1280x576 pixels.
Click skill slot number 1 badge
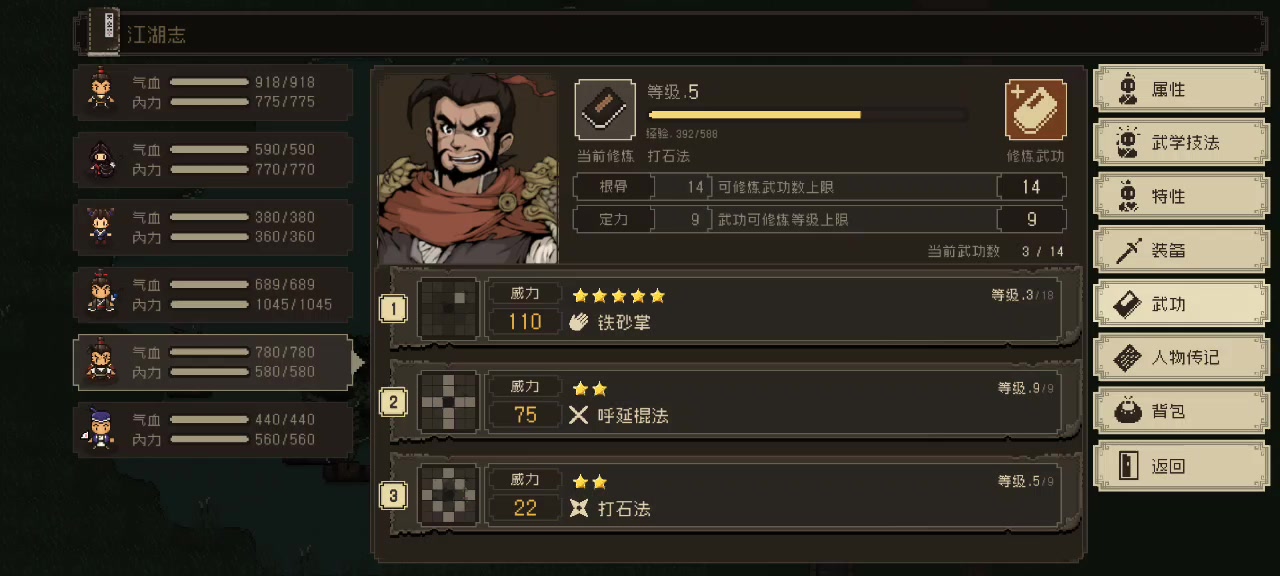coord(394,309)
